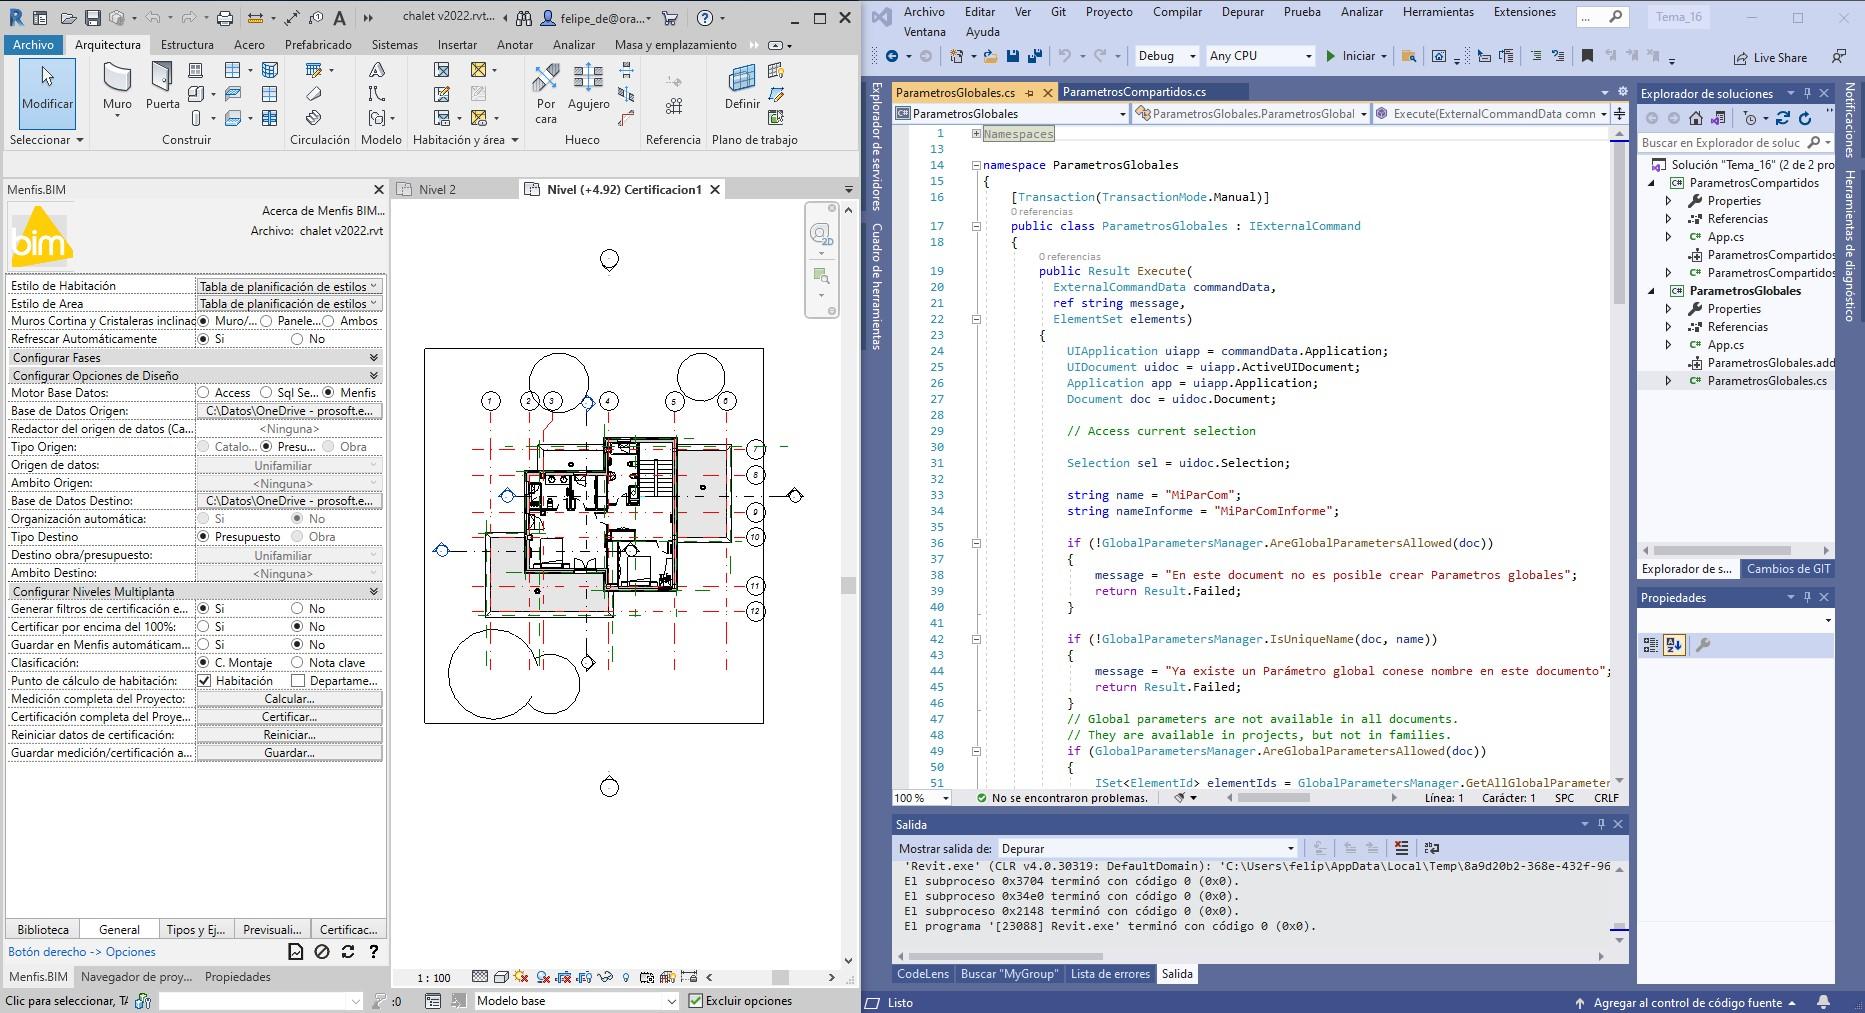The image size is (1865, 1013).
Task: Click the Refresh icon in Explorador de soluciones
Action: pos(1803,118)
